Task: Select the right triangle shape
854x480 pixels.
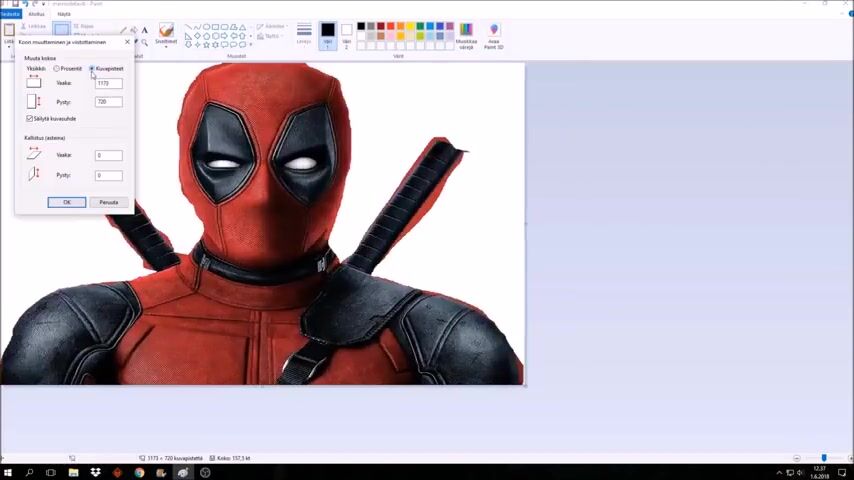Action: point(188,36)
